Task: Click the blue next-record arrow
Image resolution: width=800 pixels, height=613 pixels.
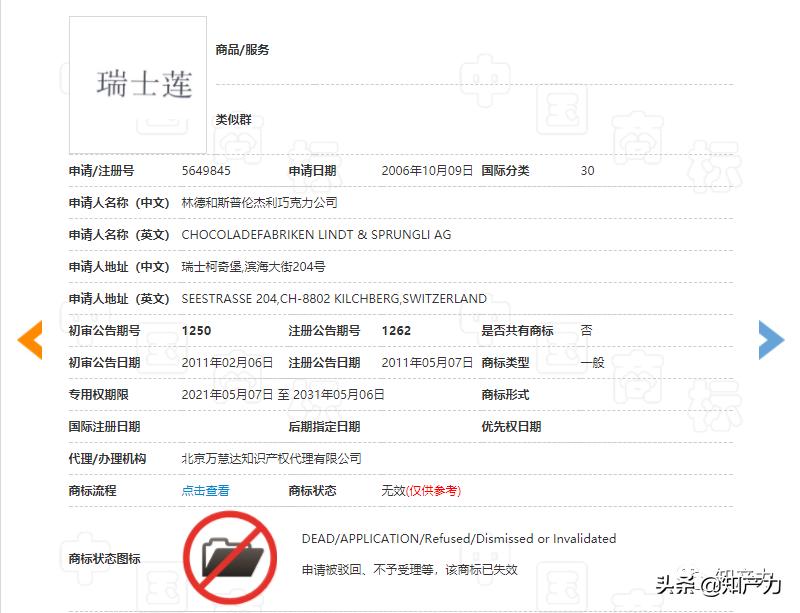Action: pos(770,340)
